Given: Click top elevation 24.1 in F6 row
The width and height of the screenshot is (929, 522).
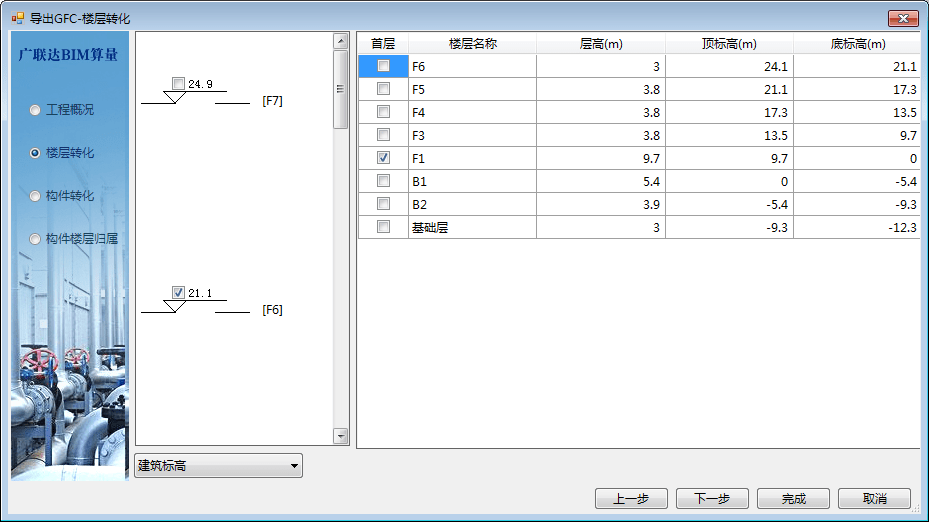Looking at the screenshot, I should point(729,66).
